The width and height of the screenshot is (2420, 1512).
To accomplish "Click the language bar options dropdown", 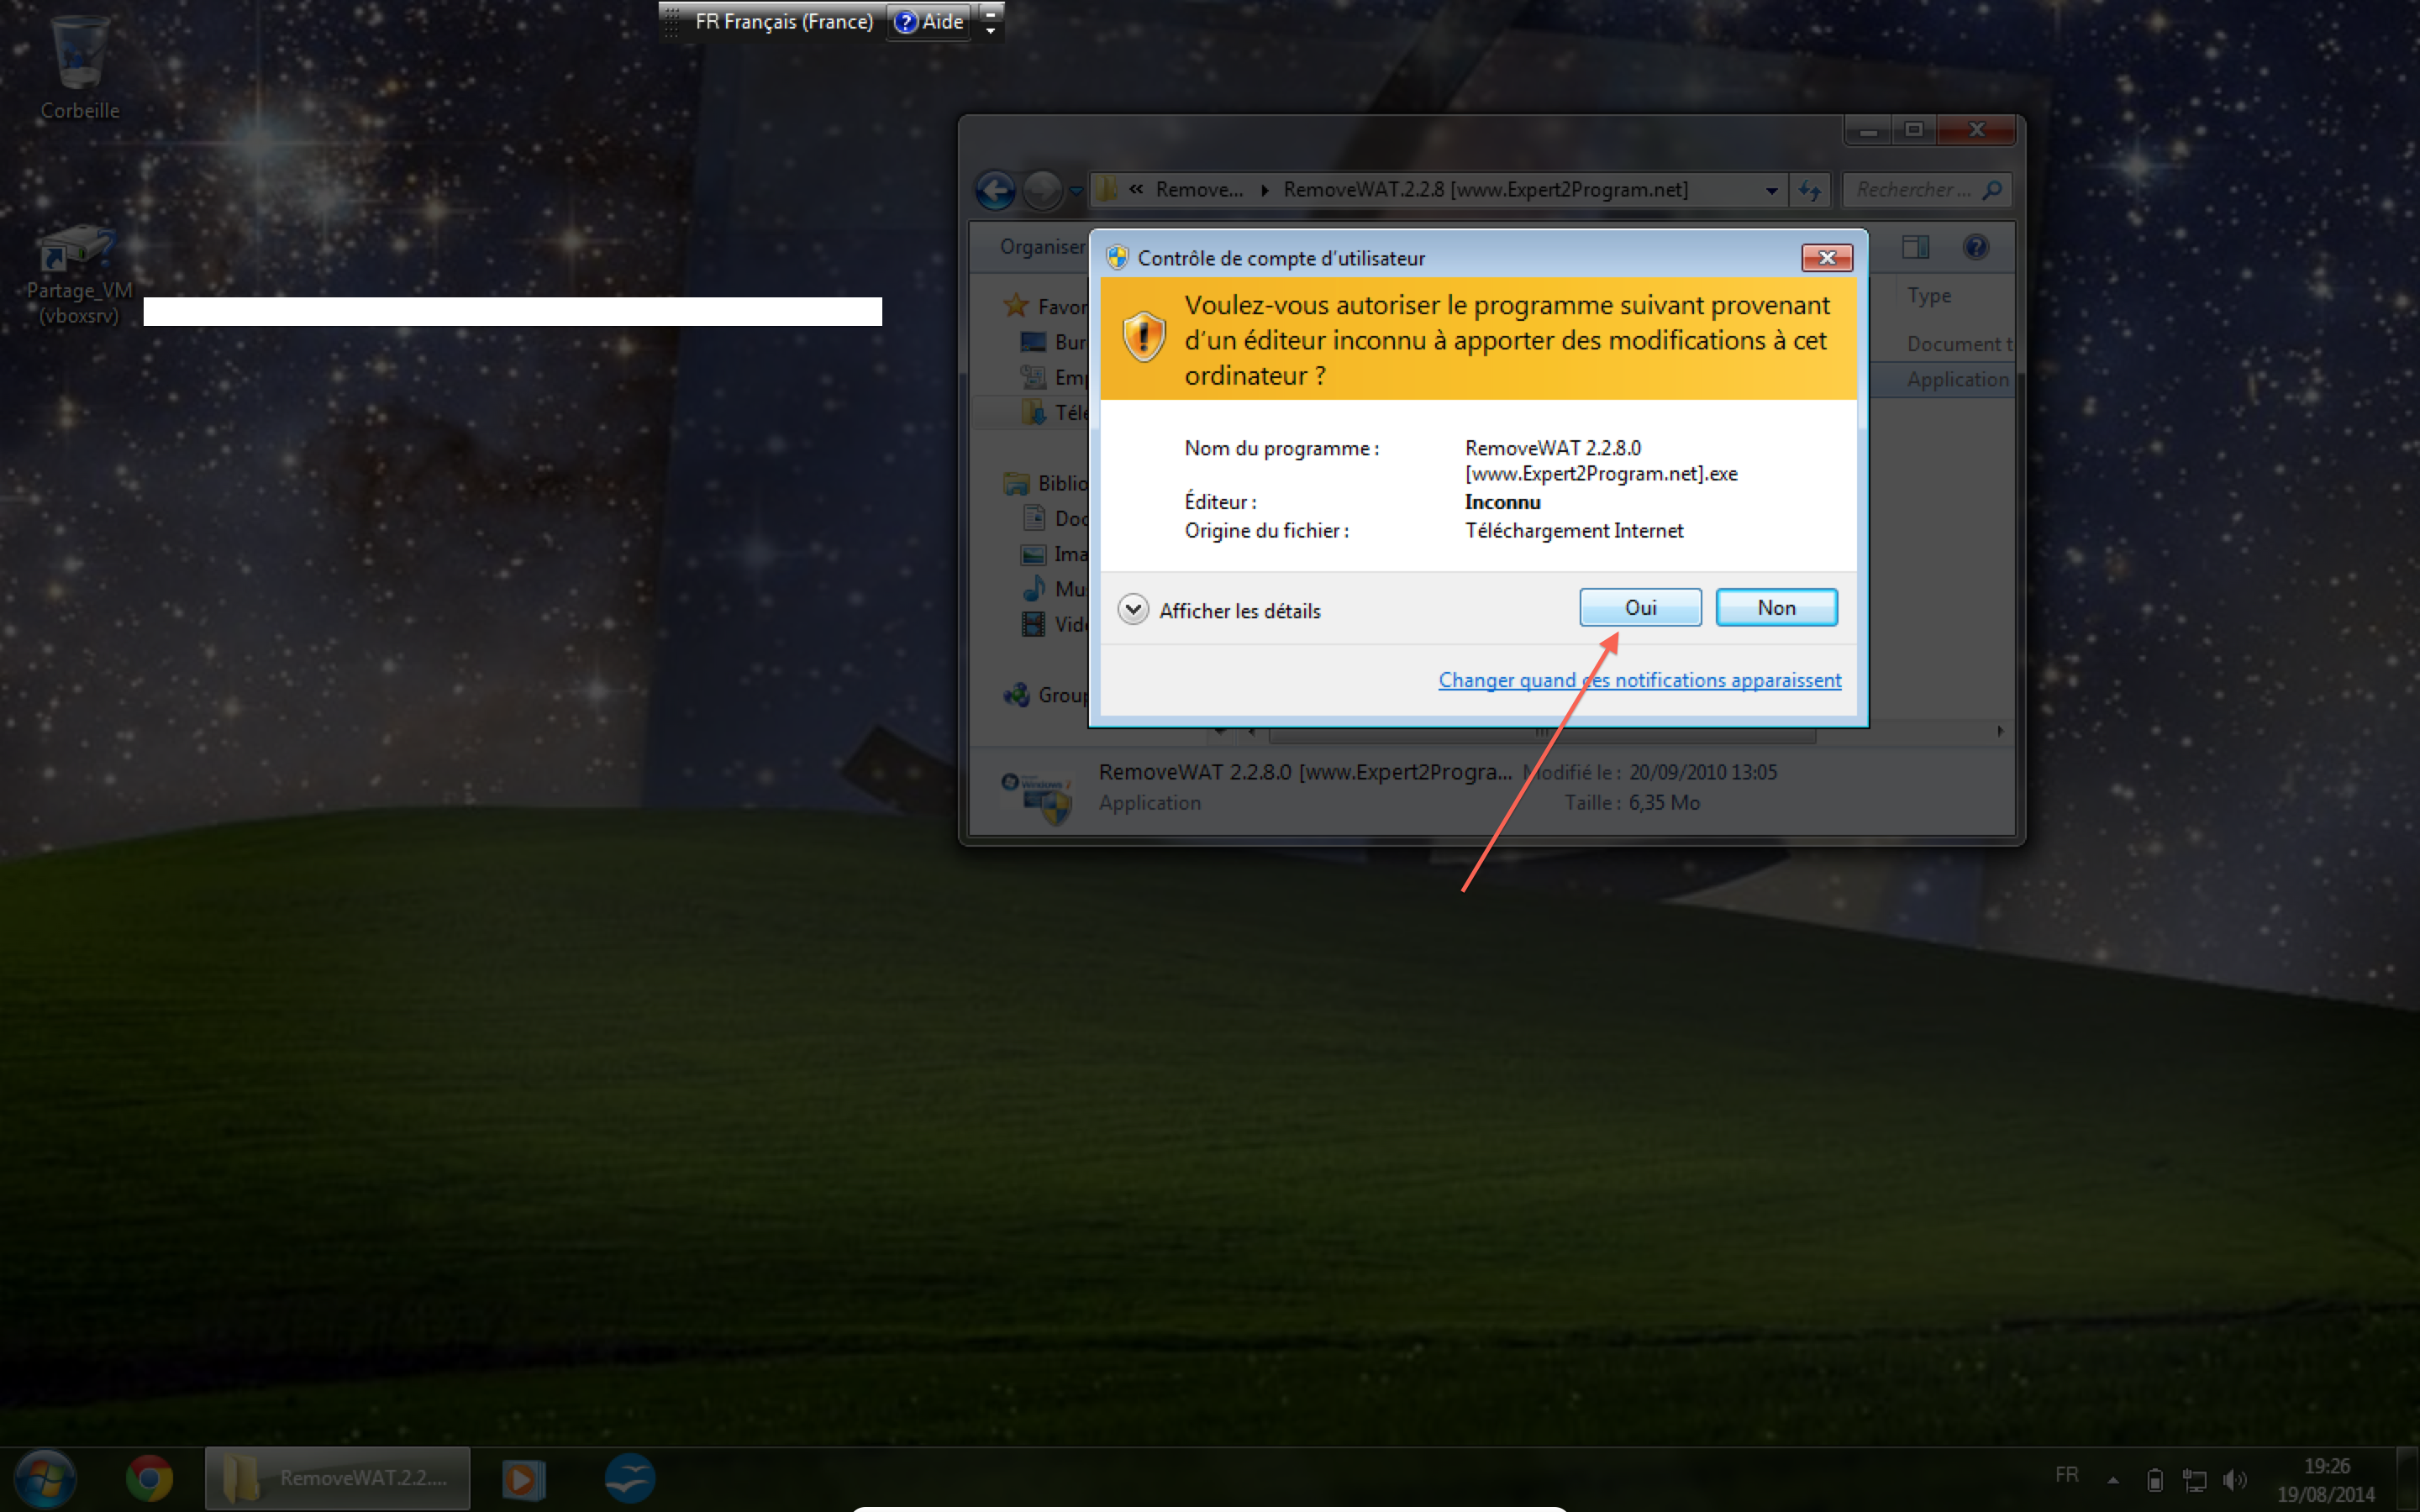I will pos(990,31).
